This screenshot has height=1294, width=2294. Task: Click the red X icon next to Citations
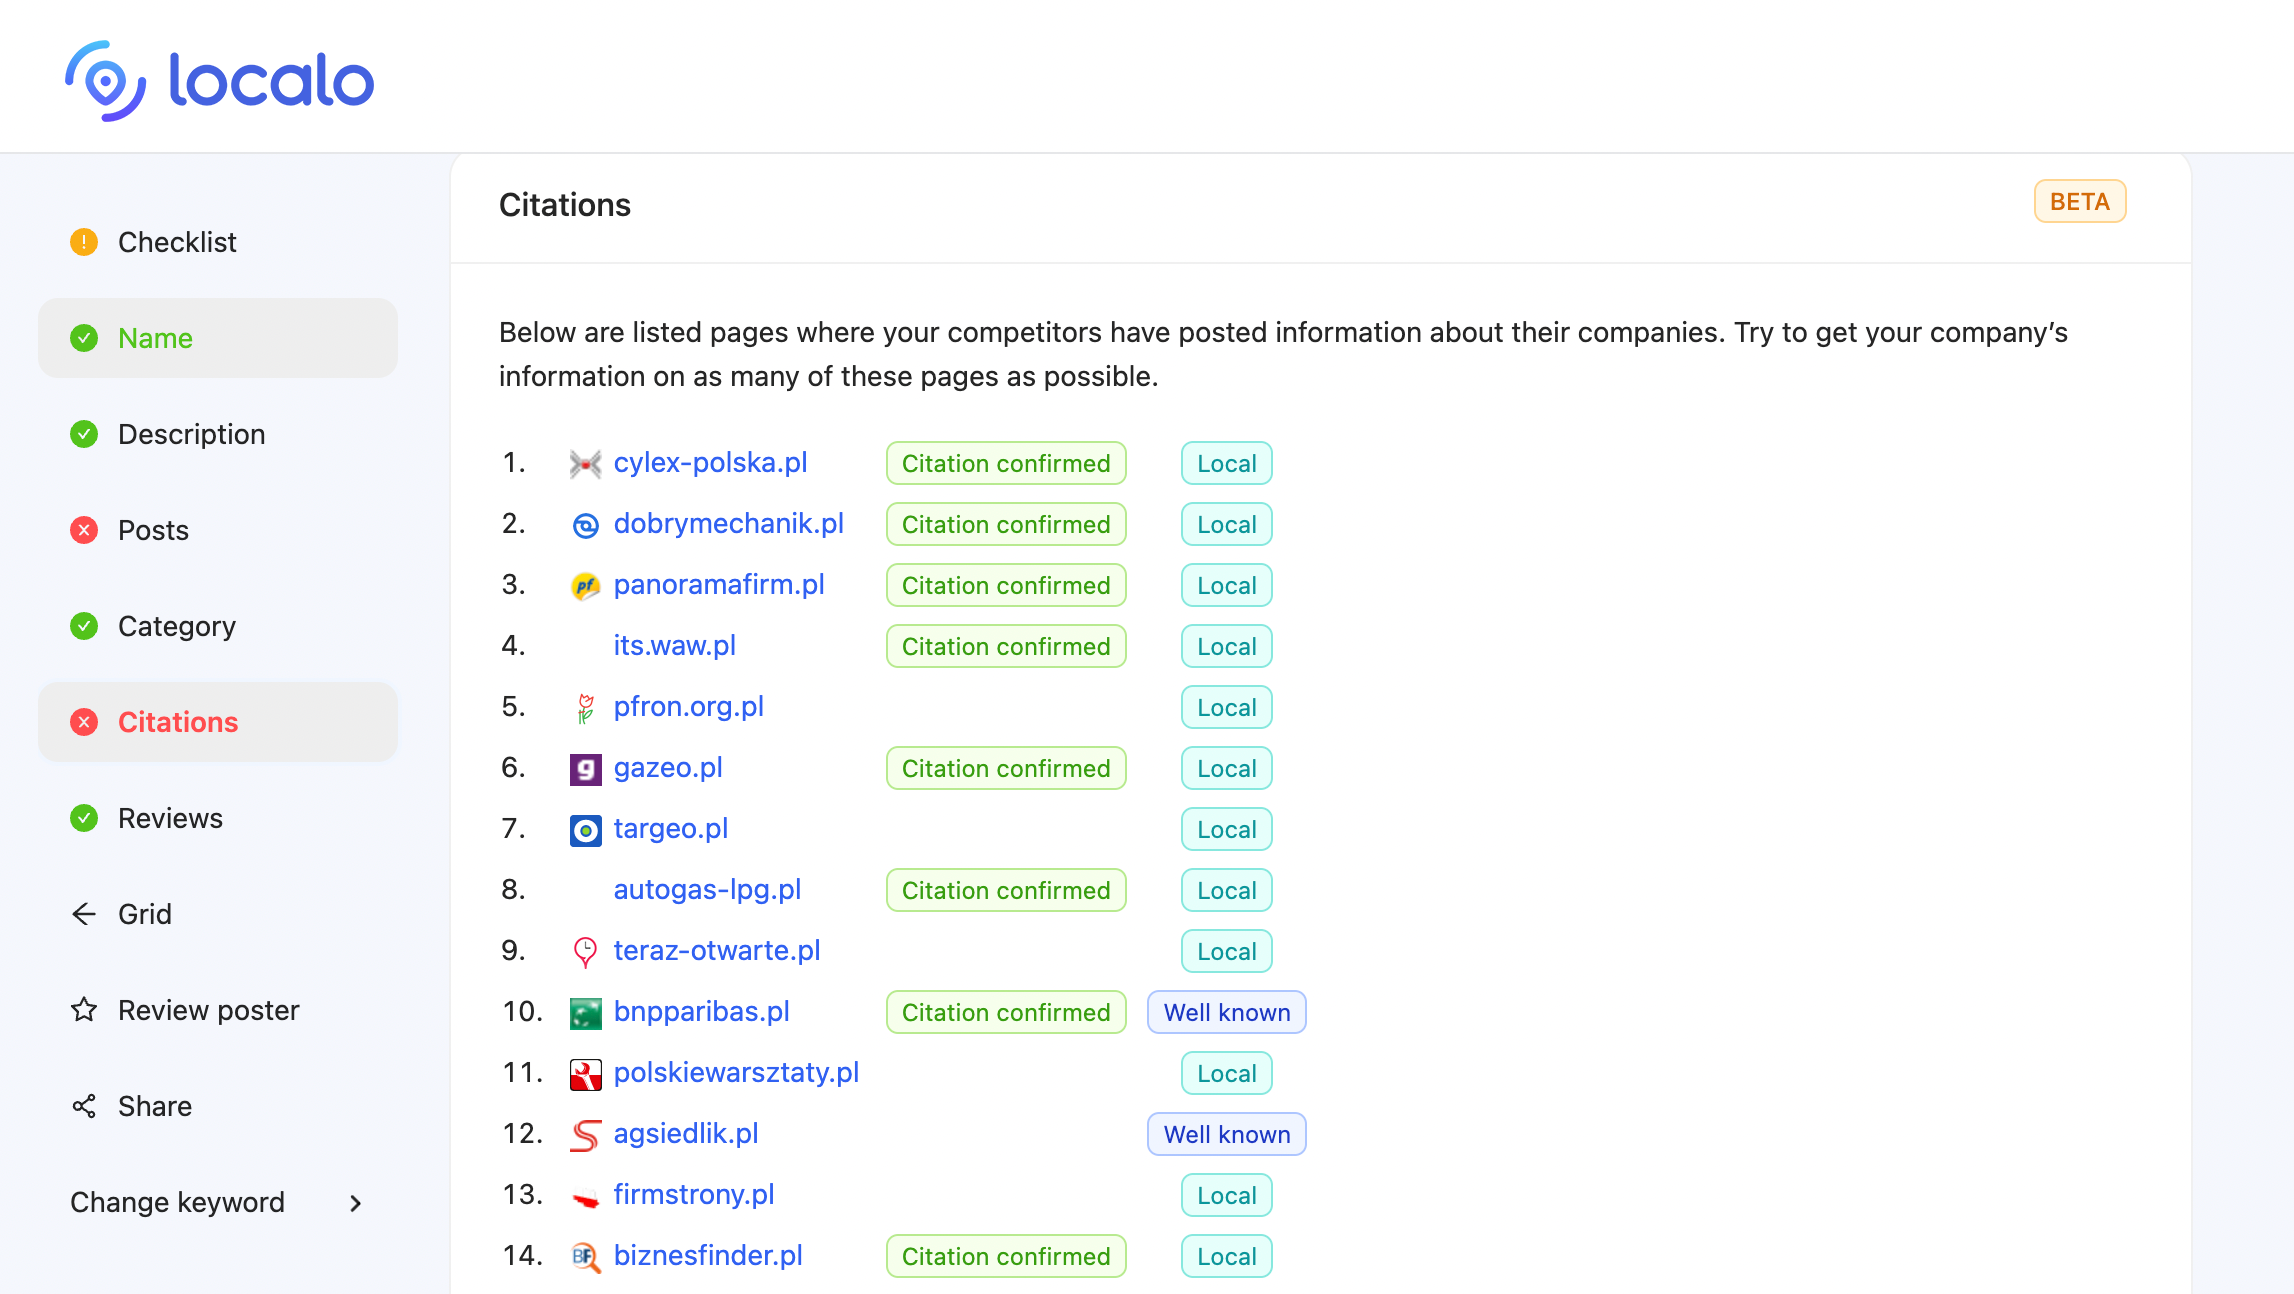pyautogui.click(x=85, y=722)
